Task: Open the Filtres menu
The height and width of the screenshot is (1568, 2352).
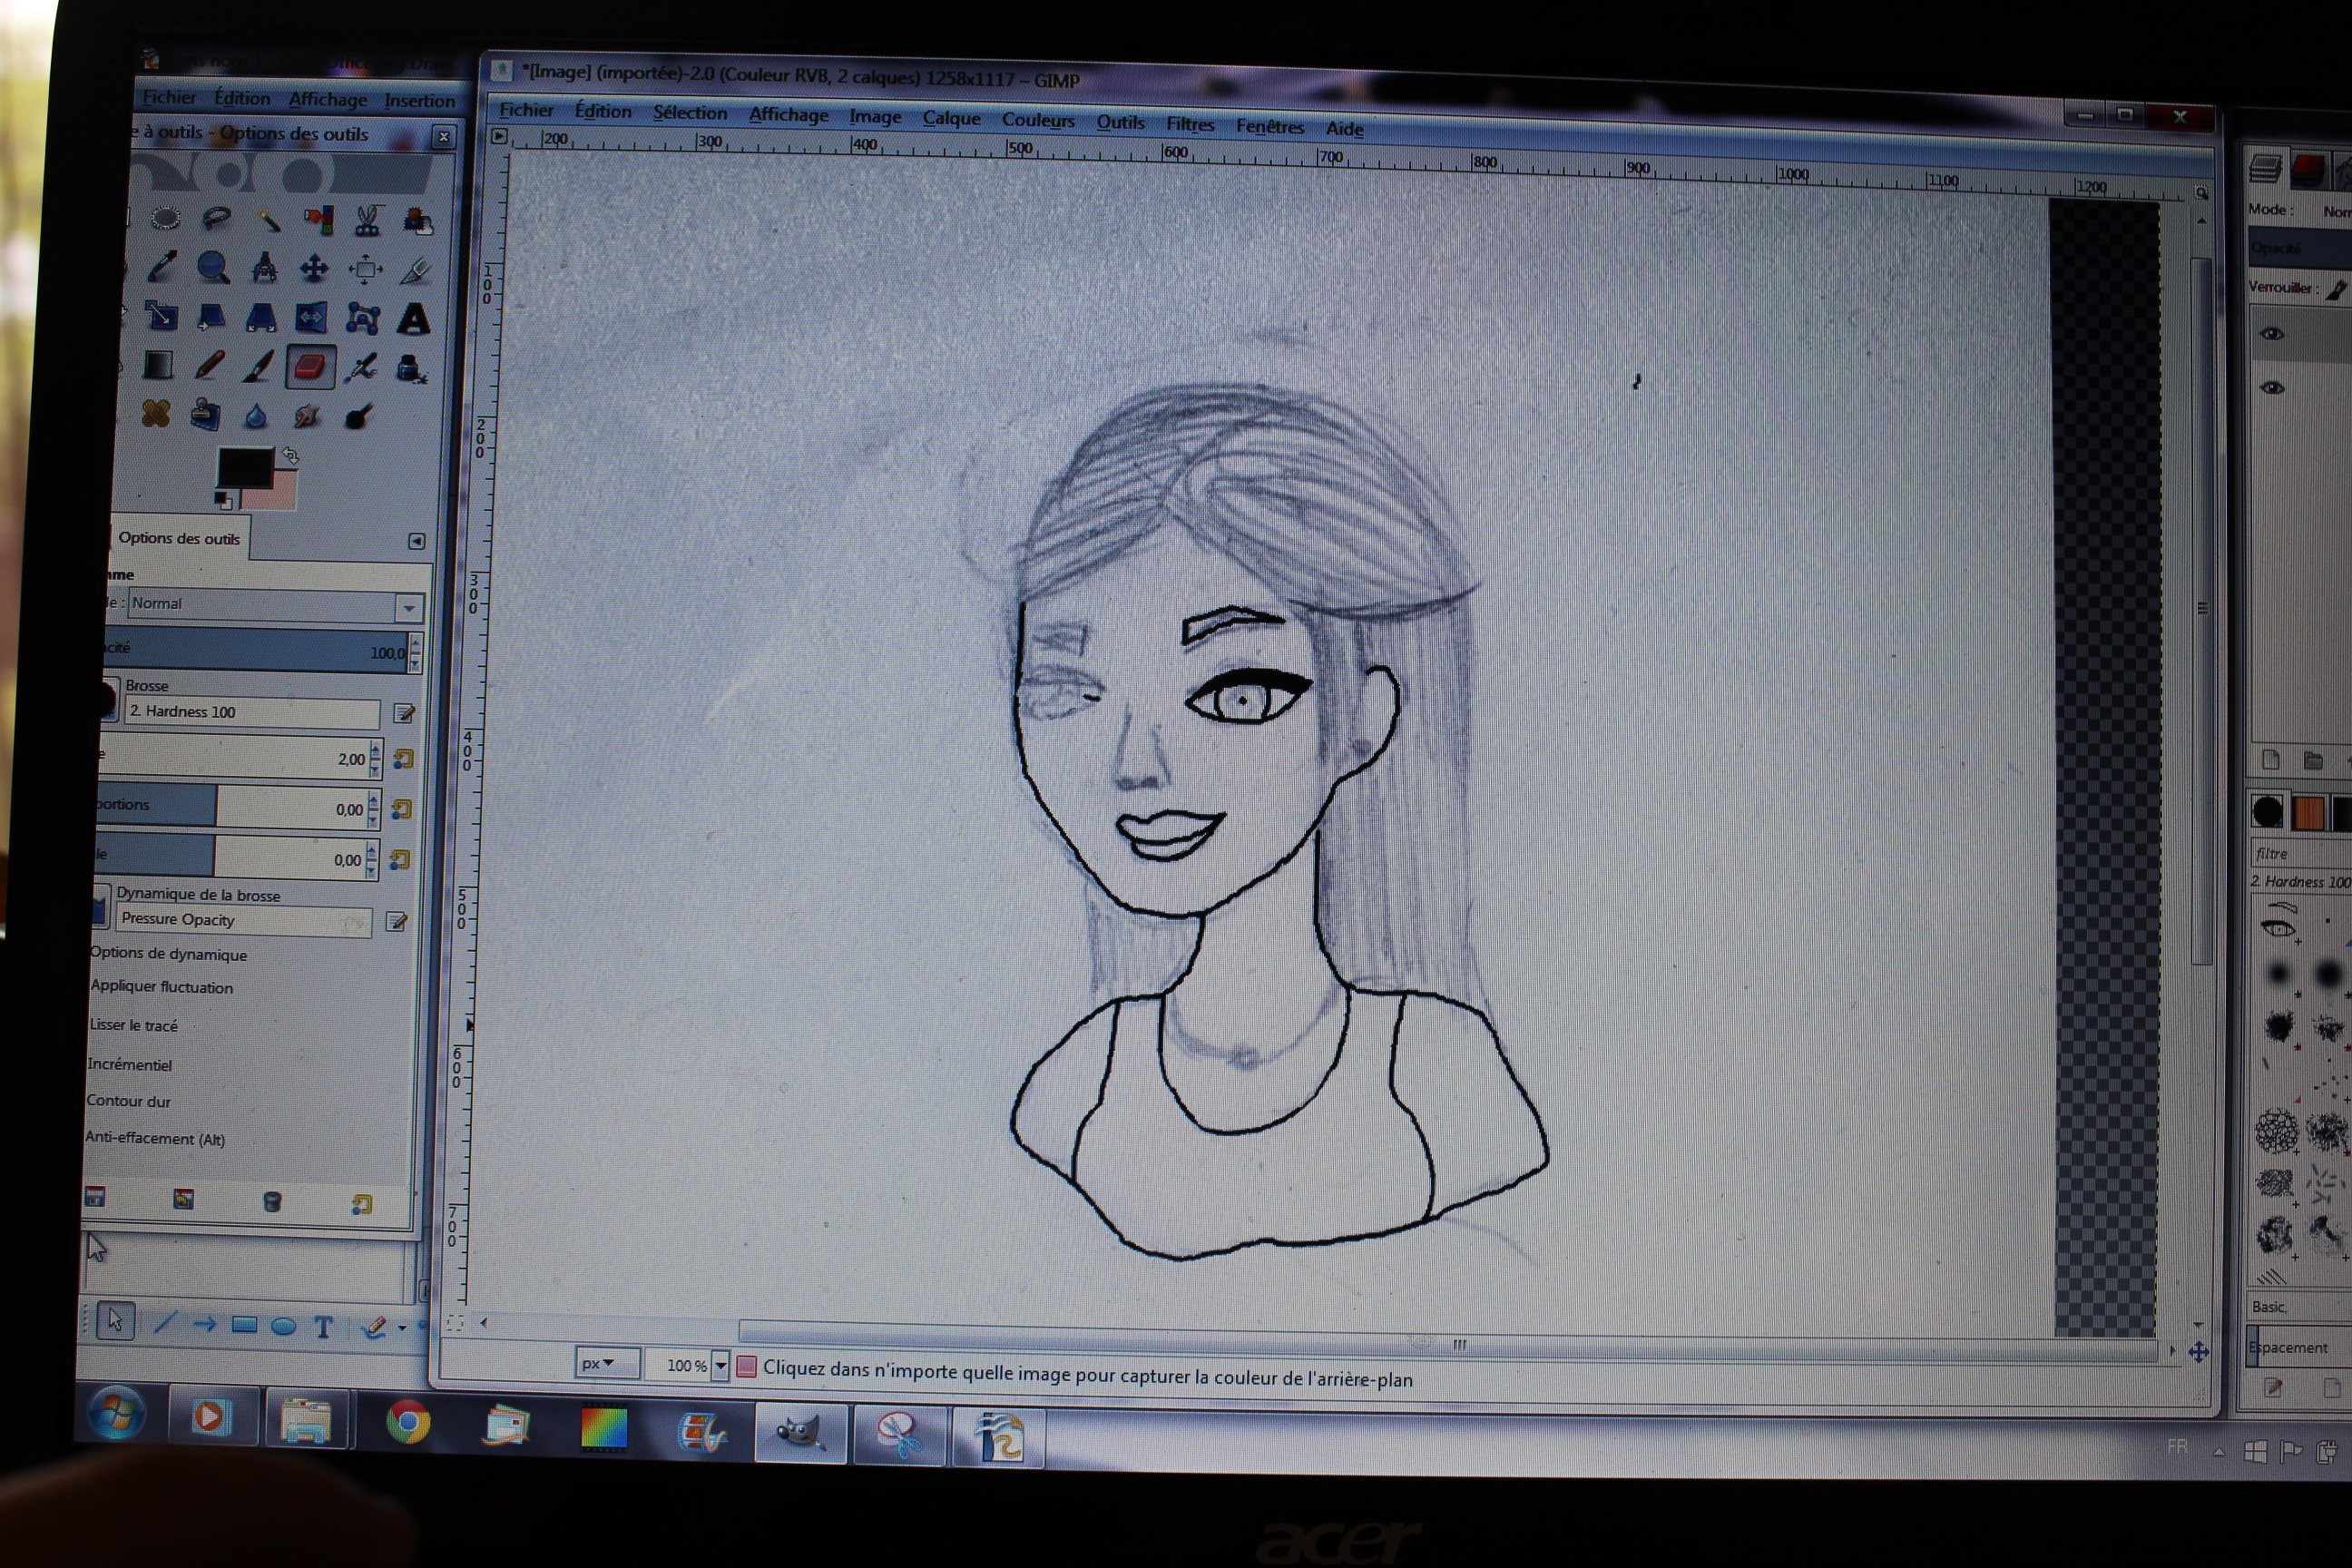Action: pyautogui.click(x=1189, y=124)
